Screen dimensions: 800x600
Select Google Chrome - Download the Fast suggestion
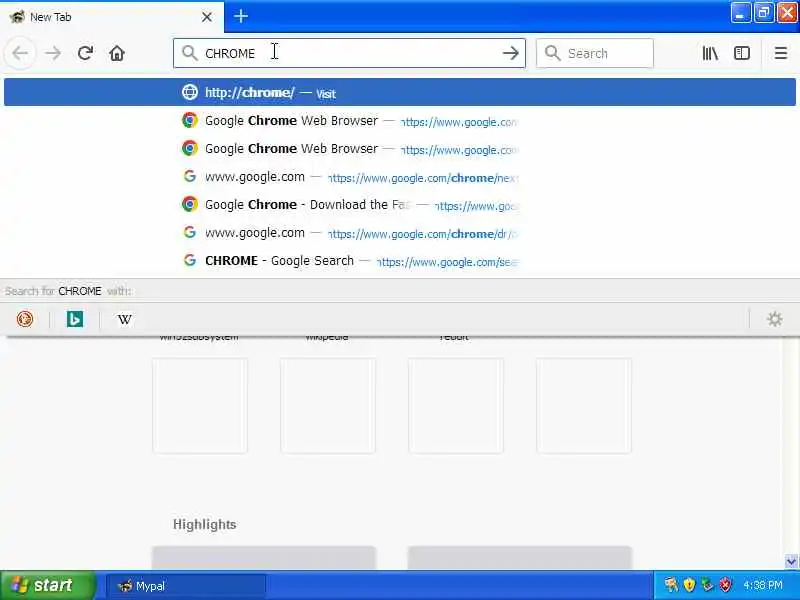click(400, 205)
